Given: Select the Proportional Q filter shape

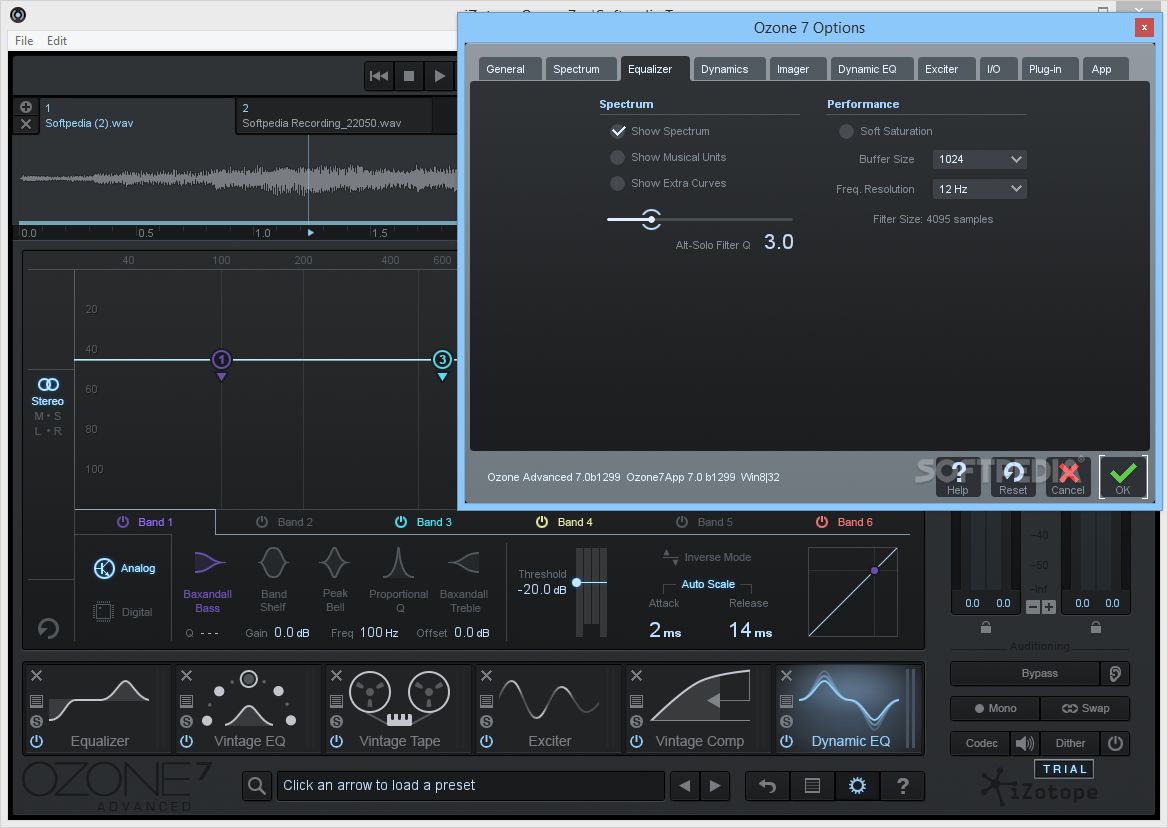Looking at the screenshot, I should tap(399, 580).
